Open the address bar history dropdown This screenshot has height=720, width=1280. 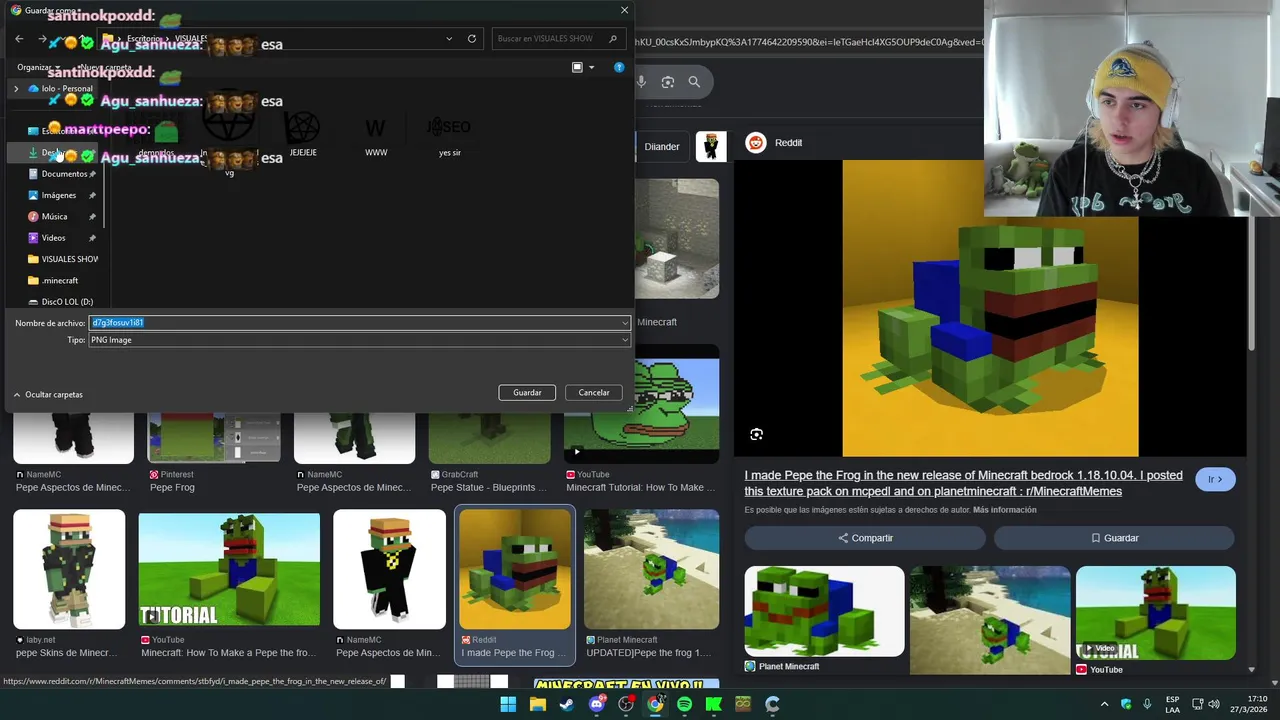[449, 39]
